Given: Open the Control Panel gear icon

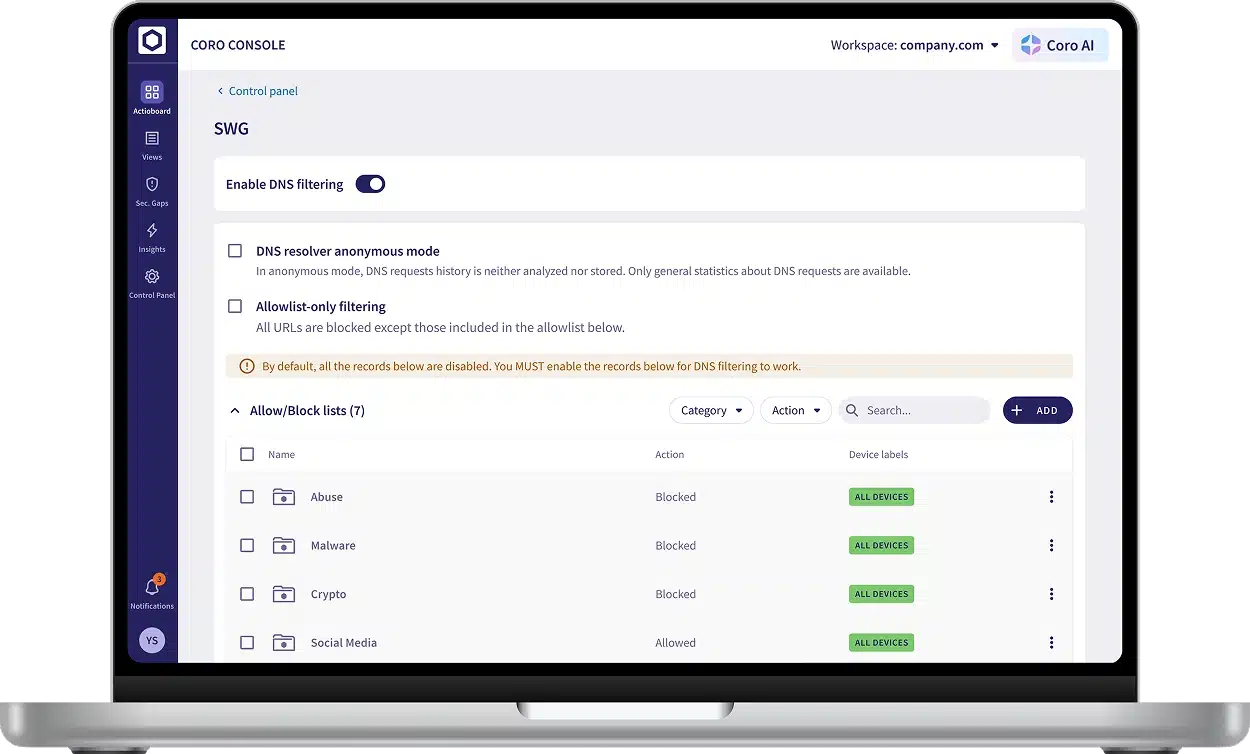Looking at the screenshot, I should pyautogui.click(x=152, y=277).
